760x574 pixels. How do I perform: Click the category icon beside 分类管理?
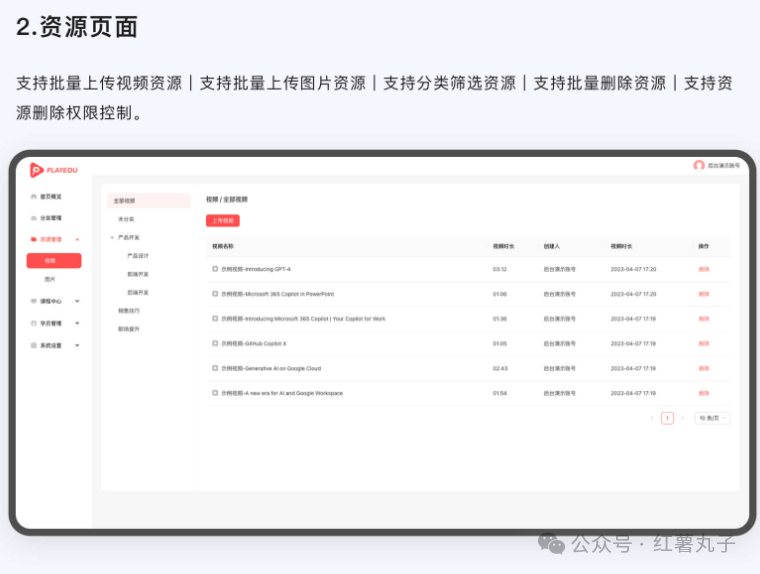coord(34,218)
